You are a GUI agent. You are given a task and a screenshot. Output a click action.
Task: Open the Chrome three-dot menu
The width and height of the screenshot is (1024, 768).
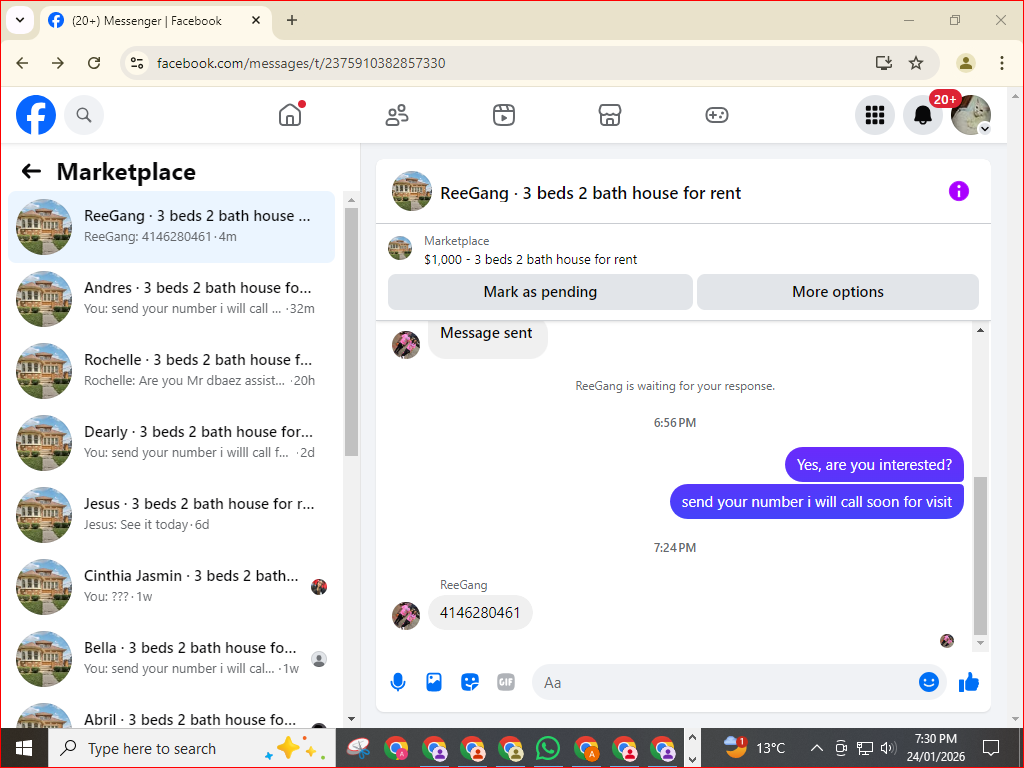[x=1001, y=63]
